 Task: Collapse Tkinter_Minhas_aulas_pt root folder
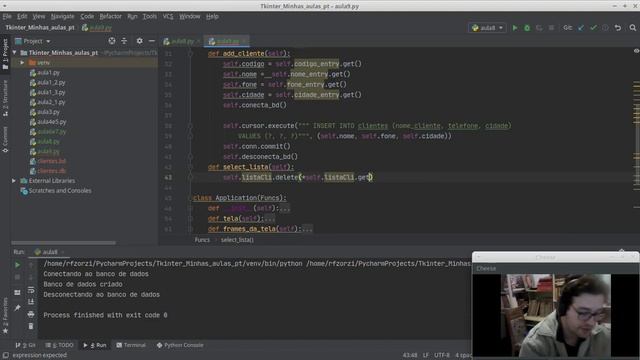pos(15,53)
